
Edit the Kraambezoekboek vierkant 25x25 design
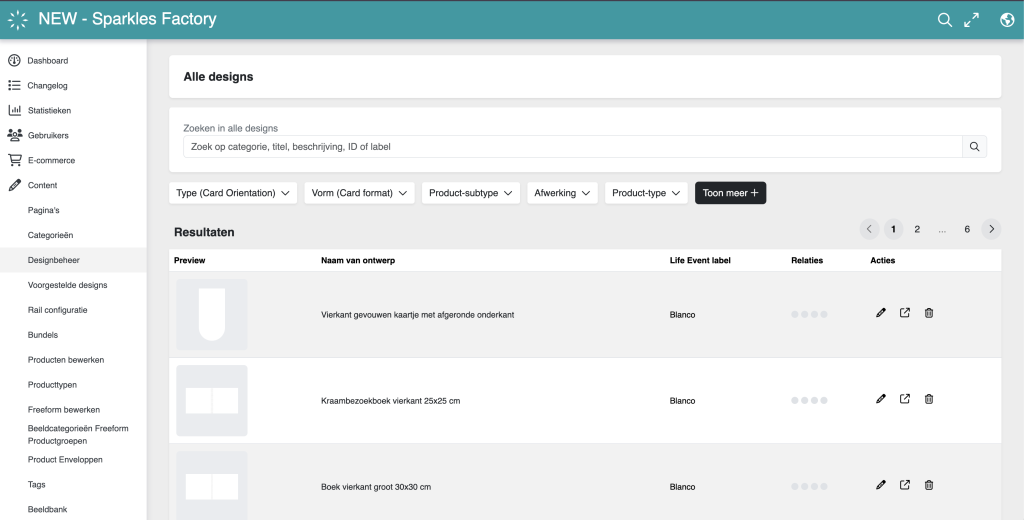(x=881, y=399)
